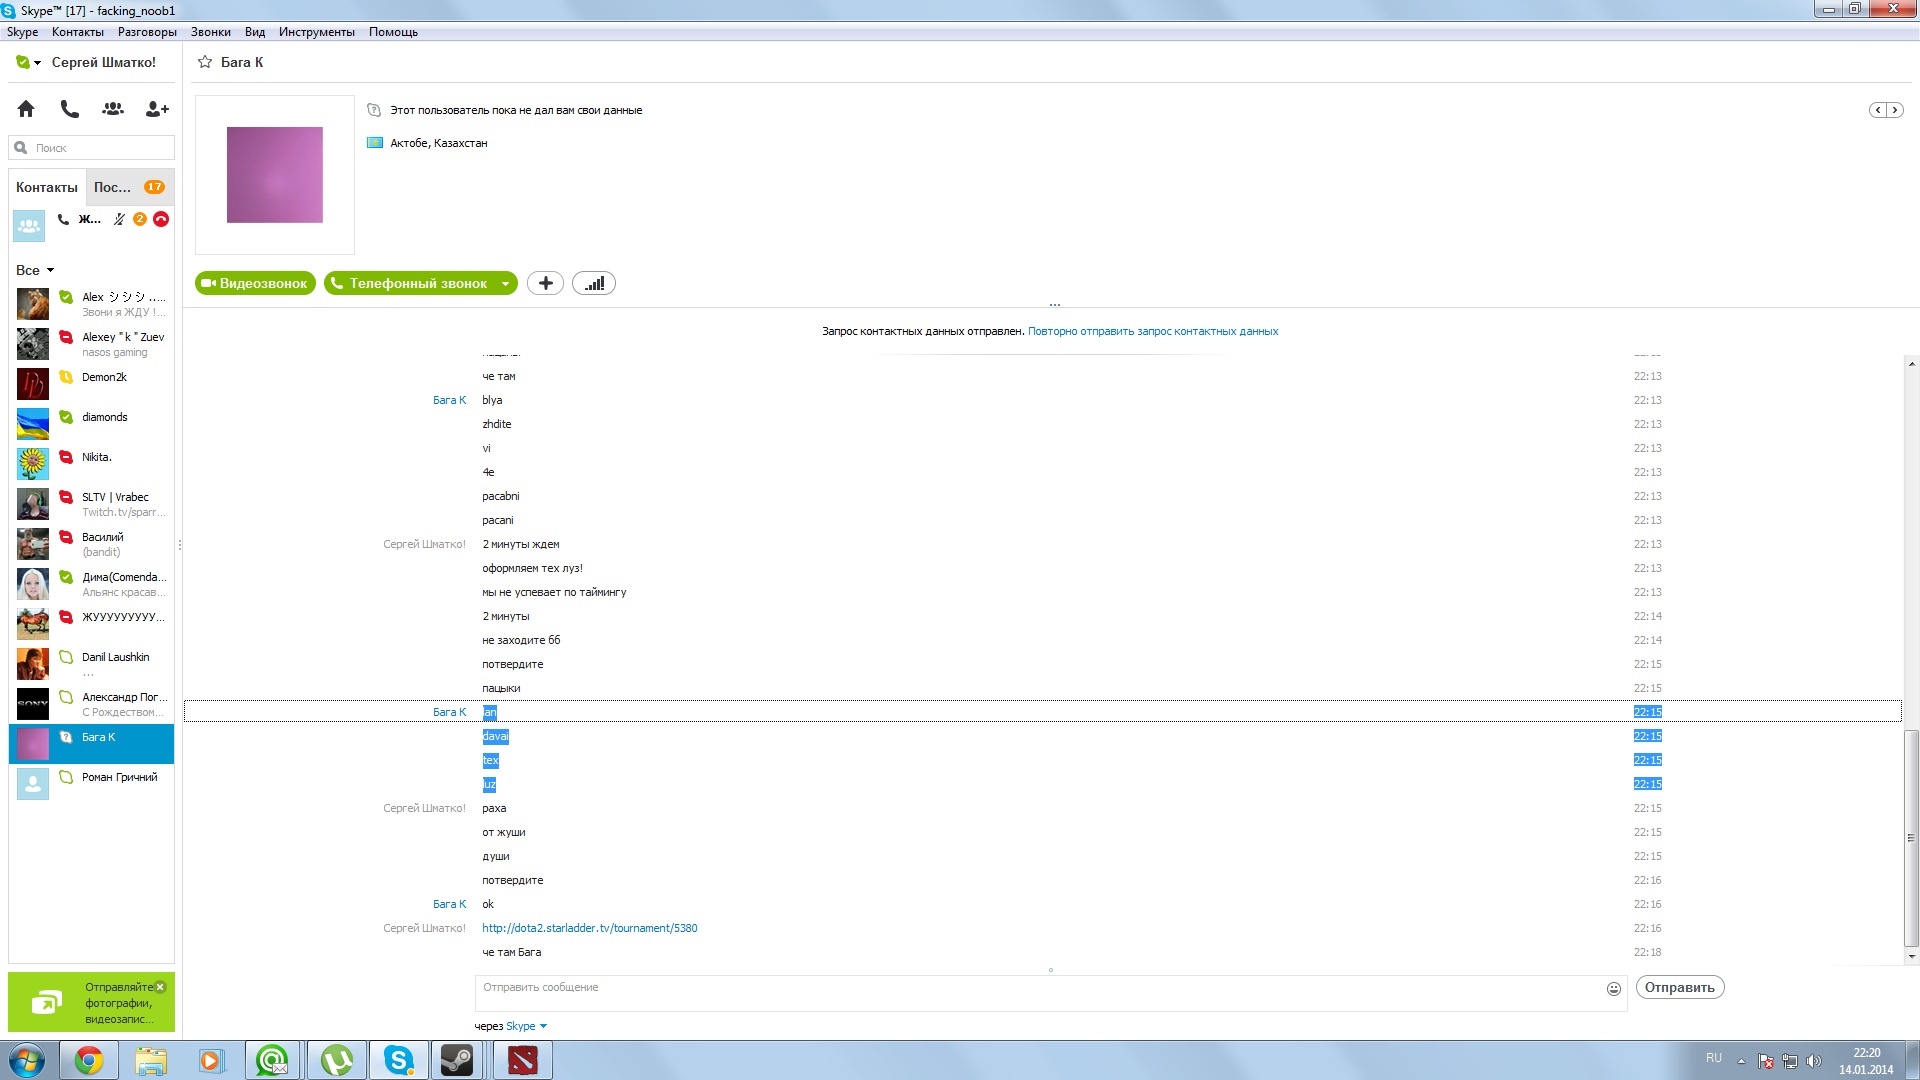1920x1080 pixels.
Task: Open the 'через Skype' send method dropdown
Action: coord(526,1026)
